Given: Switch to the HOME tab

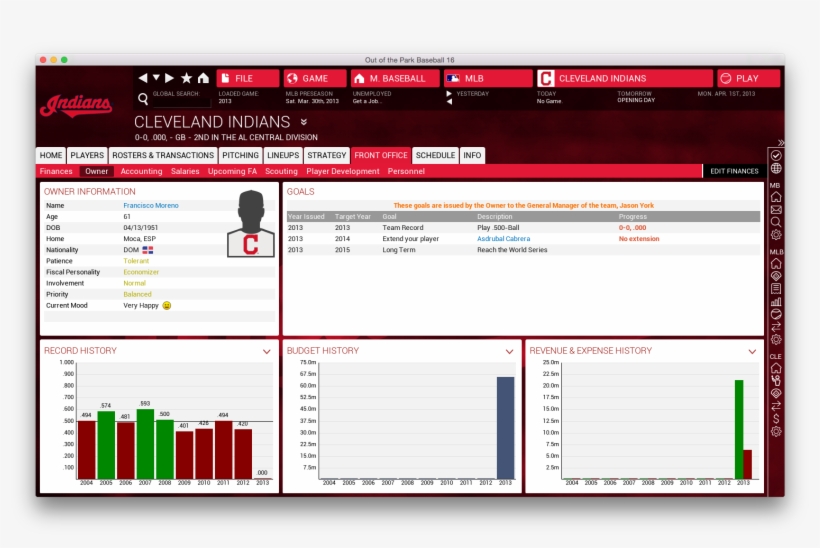Looking at the screenshot, I should click(51, 155).
